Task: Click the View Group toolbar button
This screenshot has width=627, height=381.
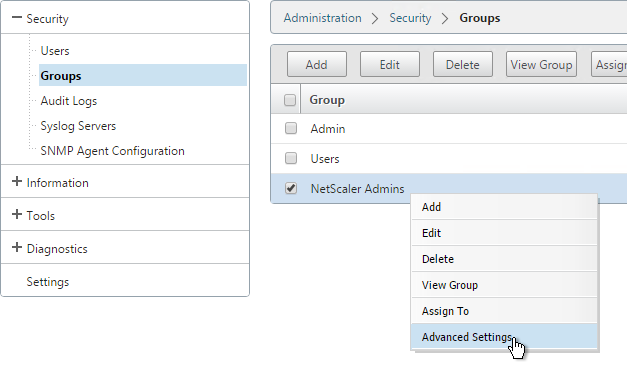Action: tap(541, 64)
